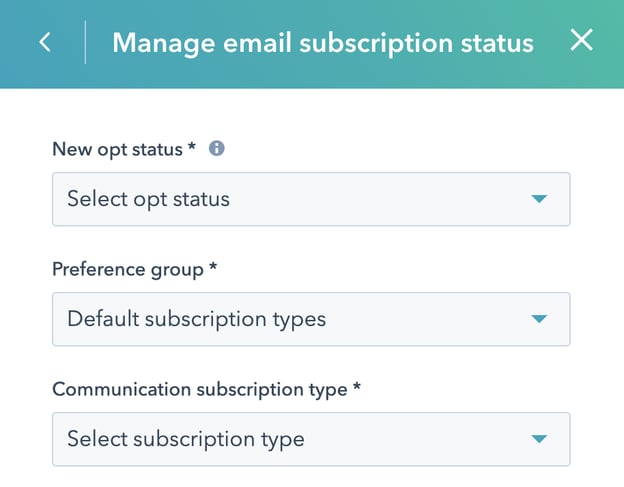Go back using the left chevron
This screenshot has height=487, width=624.
[x=45, y=43]
